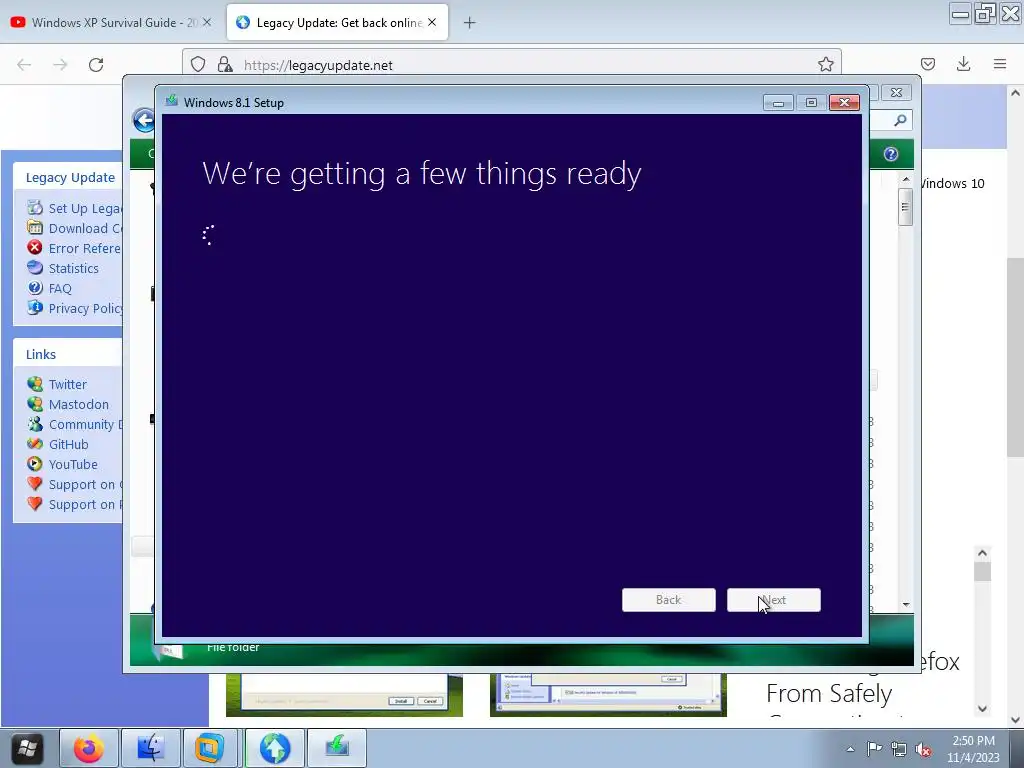Open the VMware taskbar icon
Viewport: 1024px width, 768px height.
click(x=209, y=748)
